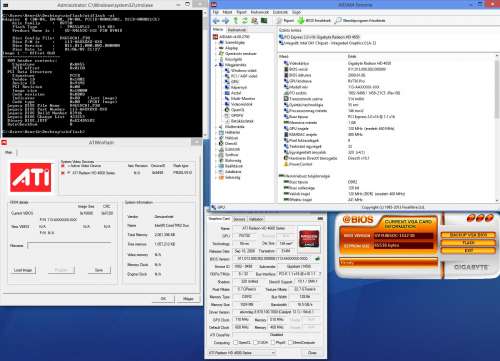Select ATI Radeon HD 4600 Series row in ATIWinflash
The image size is (500, 361).
[127, 173]
